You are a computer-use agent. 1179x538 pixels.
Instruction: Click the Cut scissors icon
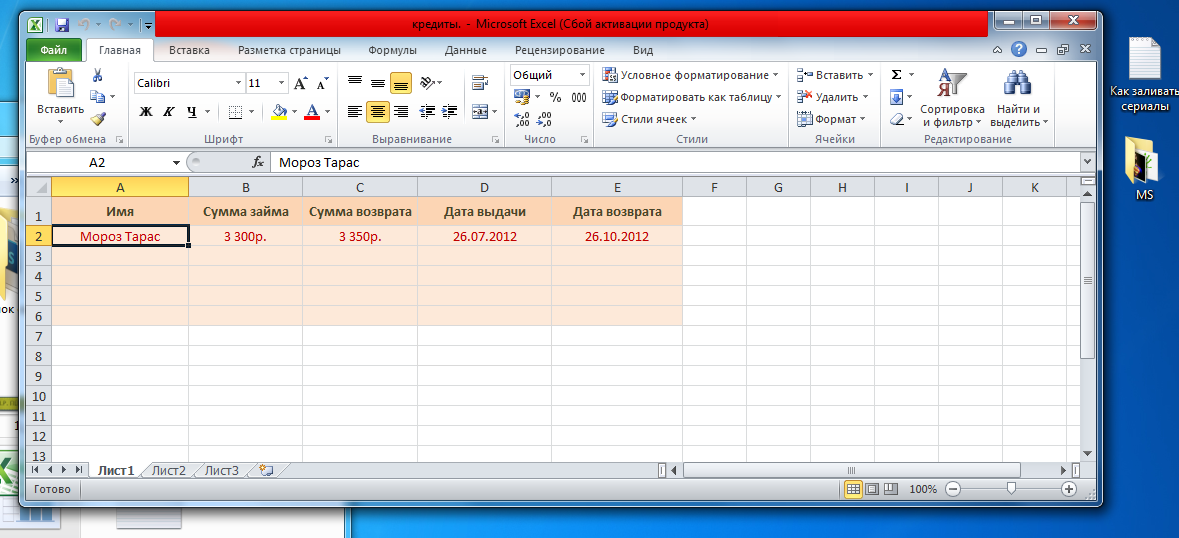[97, 75]
